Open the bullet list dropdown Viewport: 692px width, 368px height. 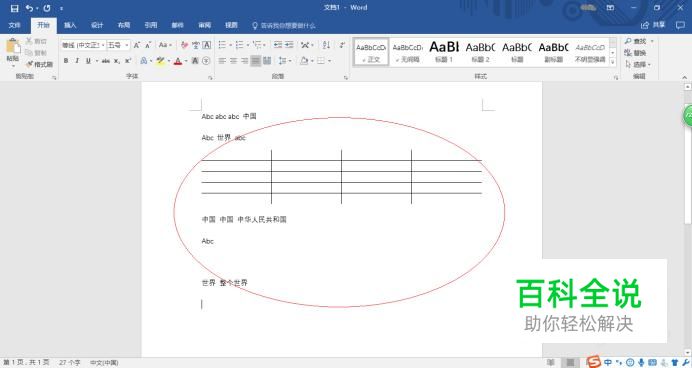coord(230,45)
